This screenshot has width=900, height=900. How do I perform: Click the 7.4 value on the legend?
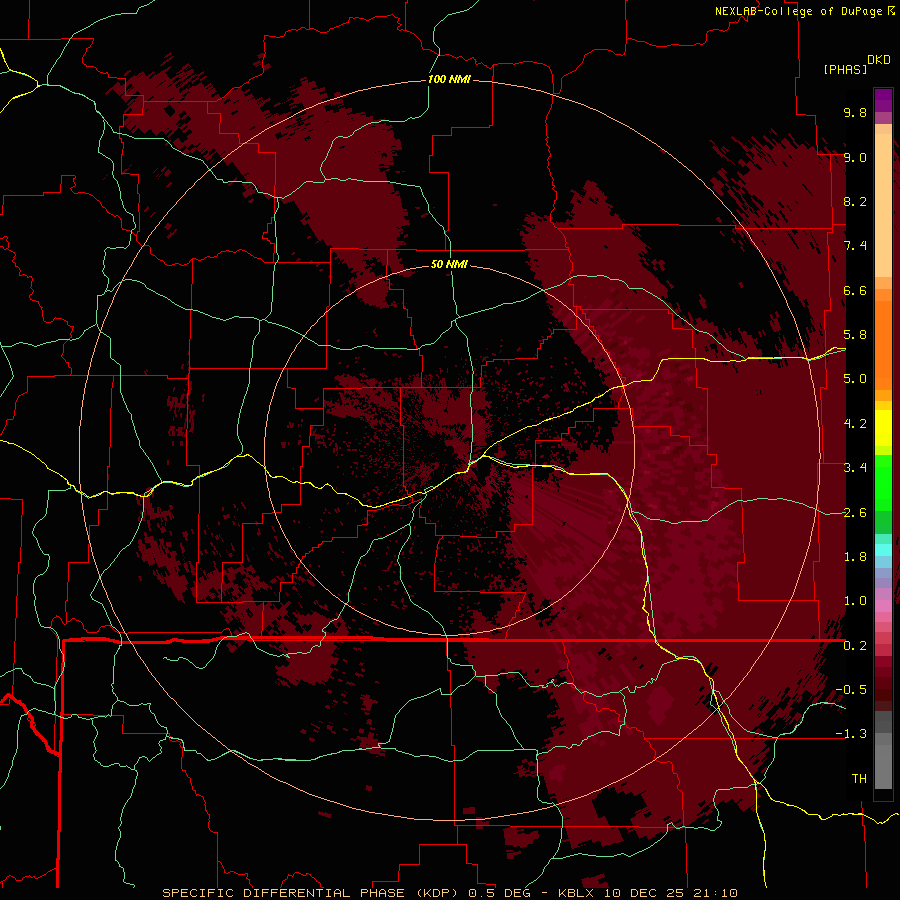(x=855, y=246)
